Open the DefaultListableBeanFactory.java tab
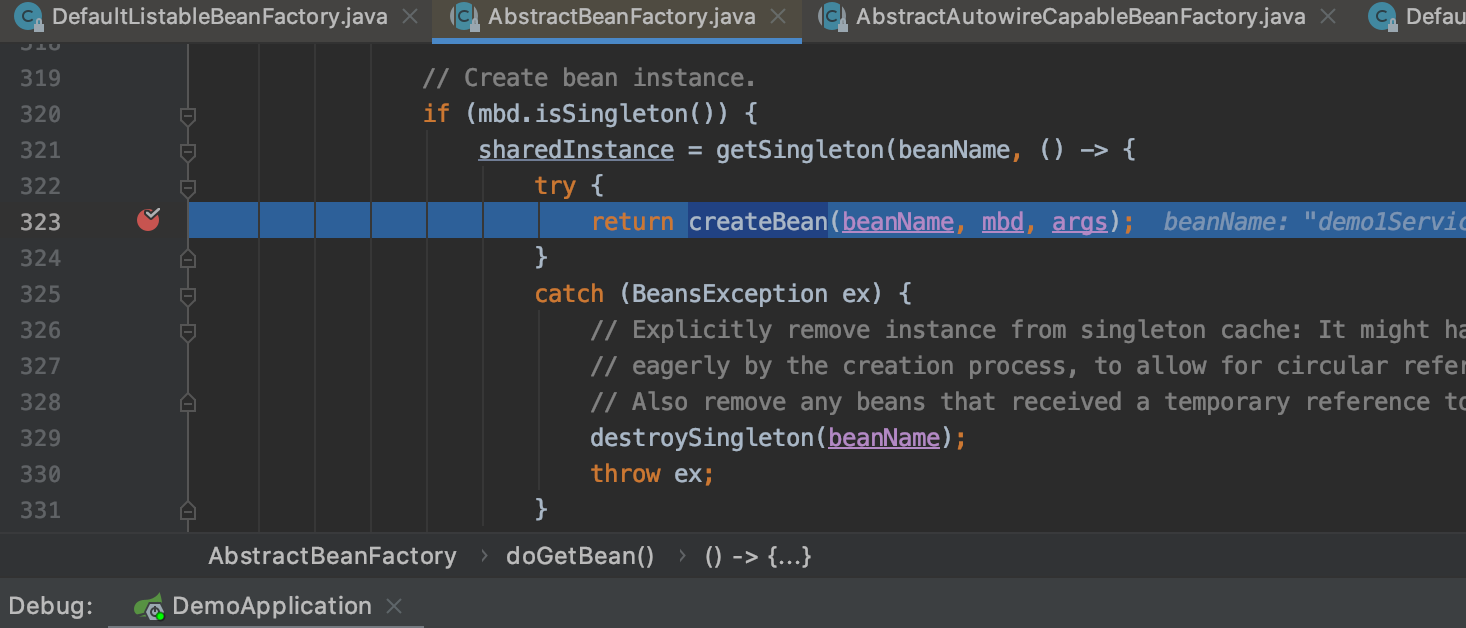The image size is (1466, 628). tap(220, 17)
